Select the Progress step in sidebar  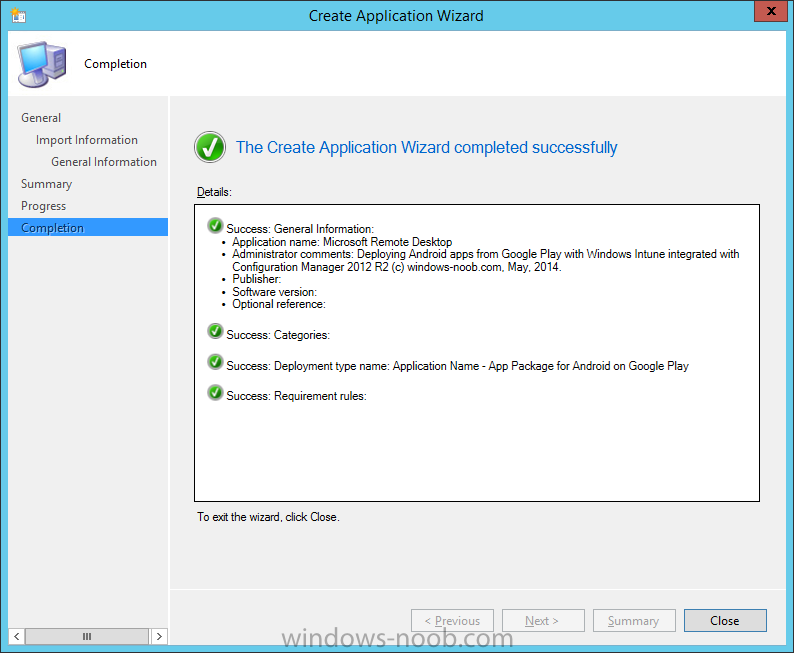[x=44, y=206]
